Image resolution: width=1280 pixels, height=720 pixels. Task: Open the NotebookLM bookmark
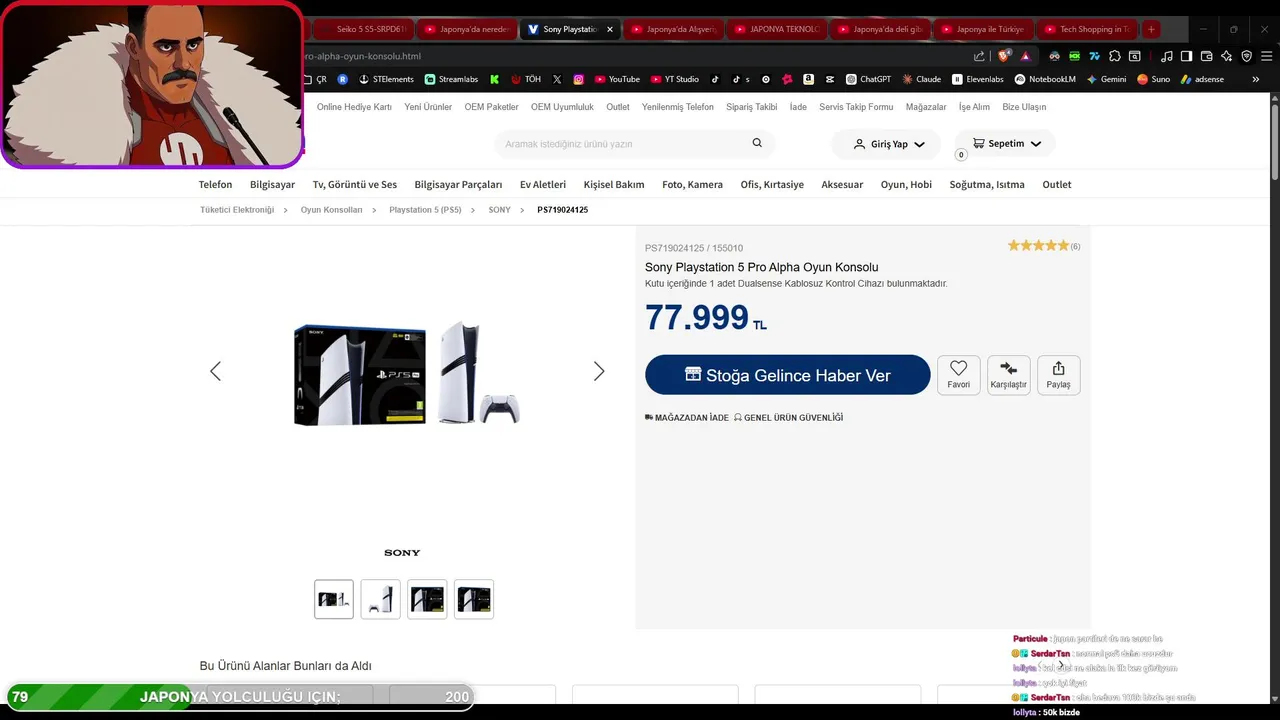[1045, 79]
